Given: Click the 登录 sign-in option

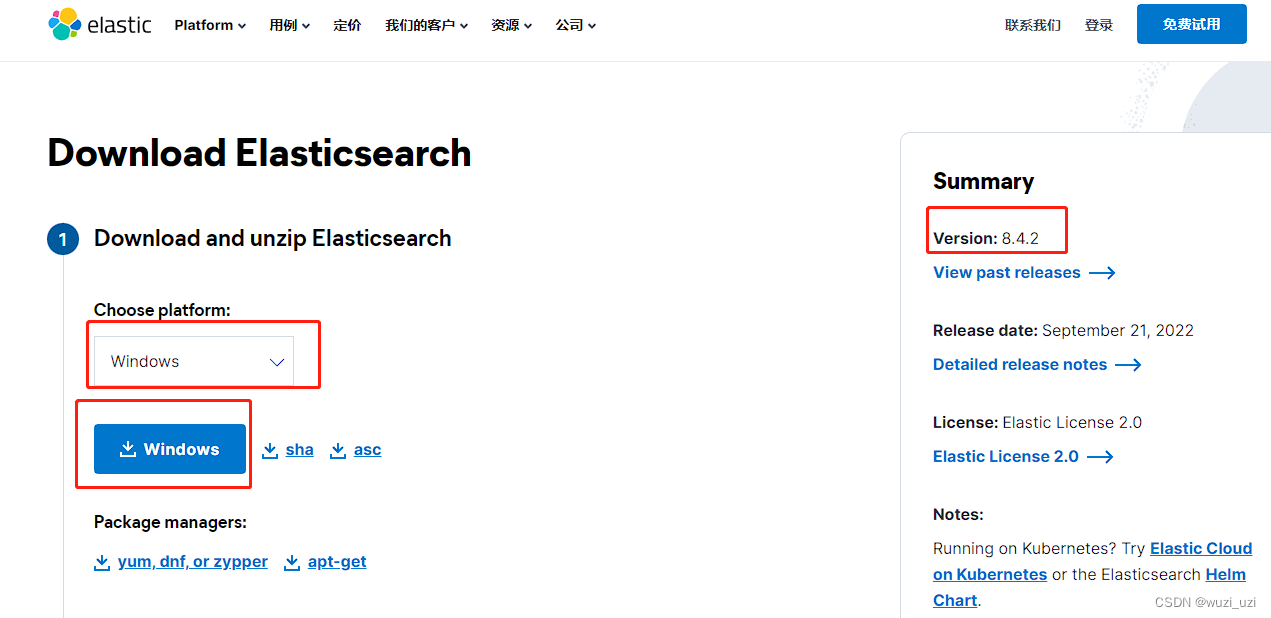Looking at the screenshot, I should pyautogui.click(x=1098, y=24).
